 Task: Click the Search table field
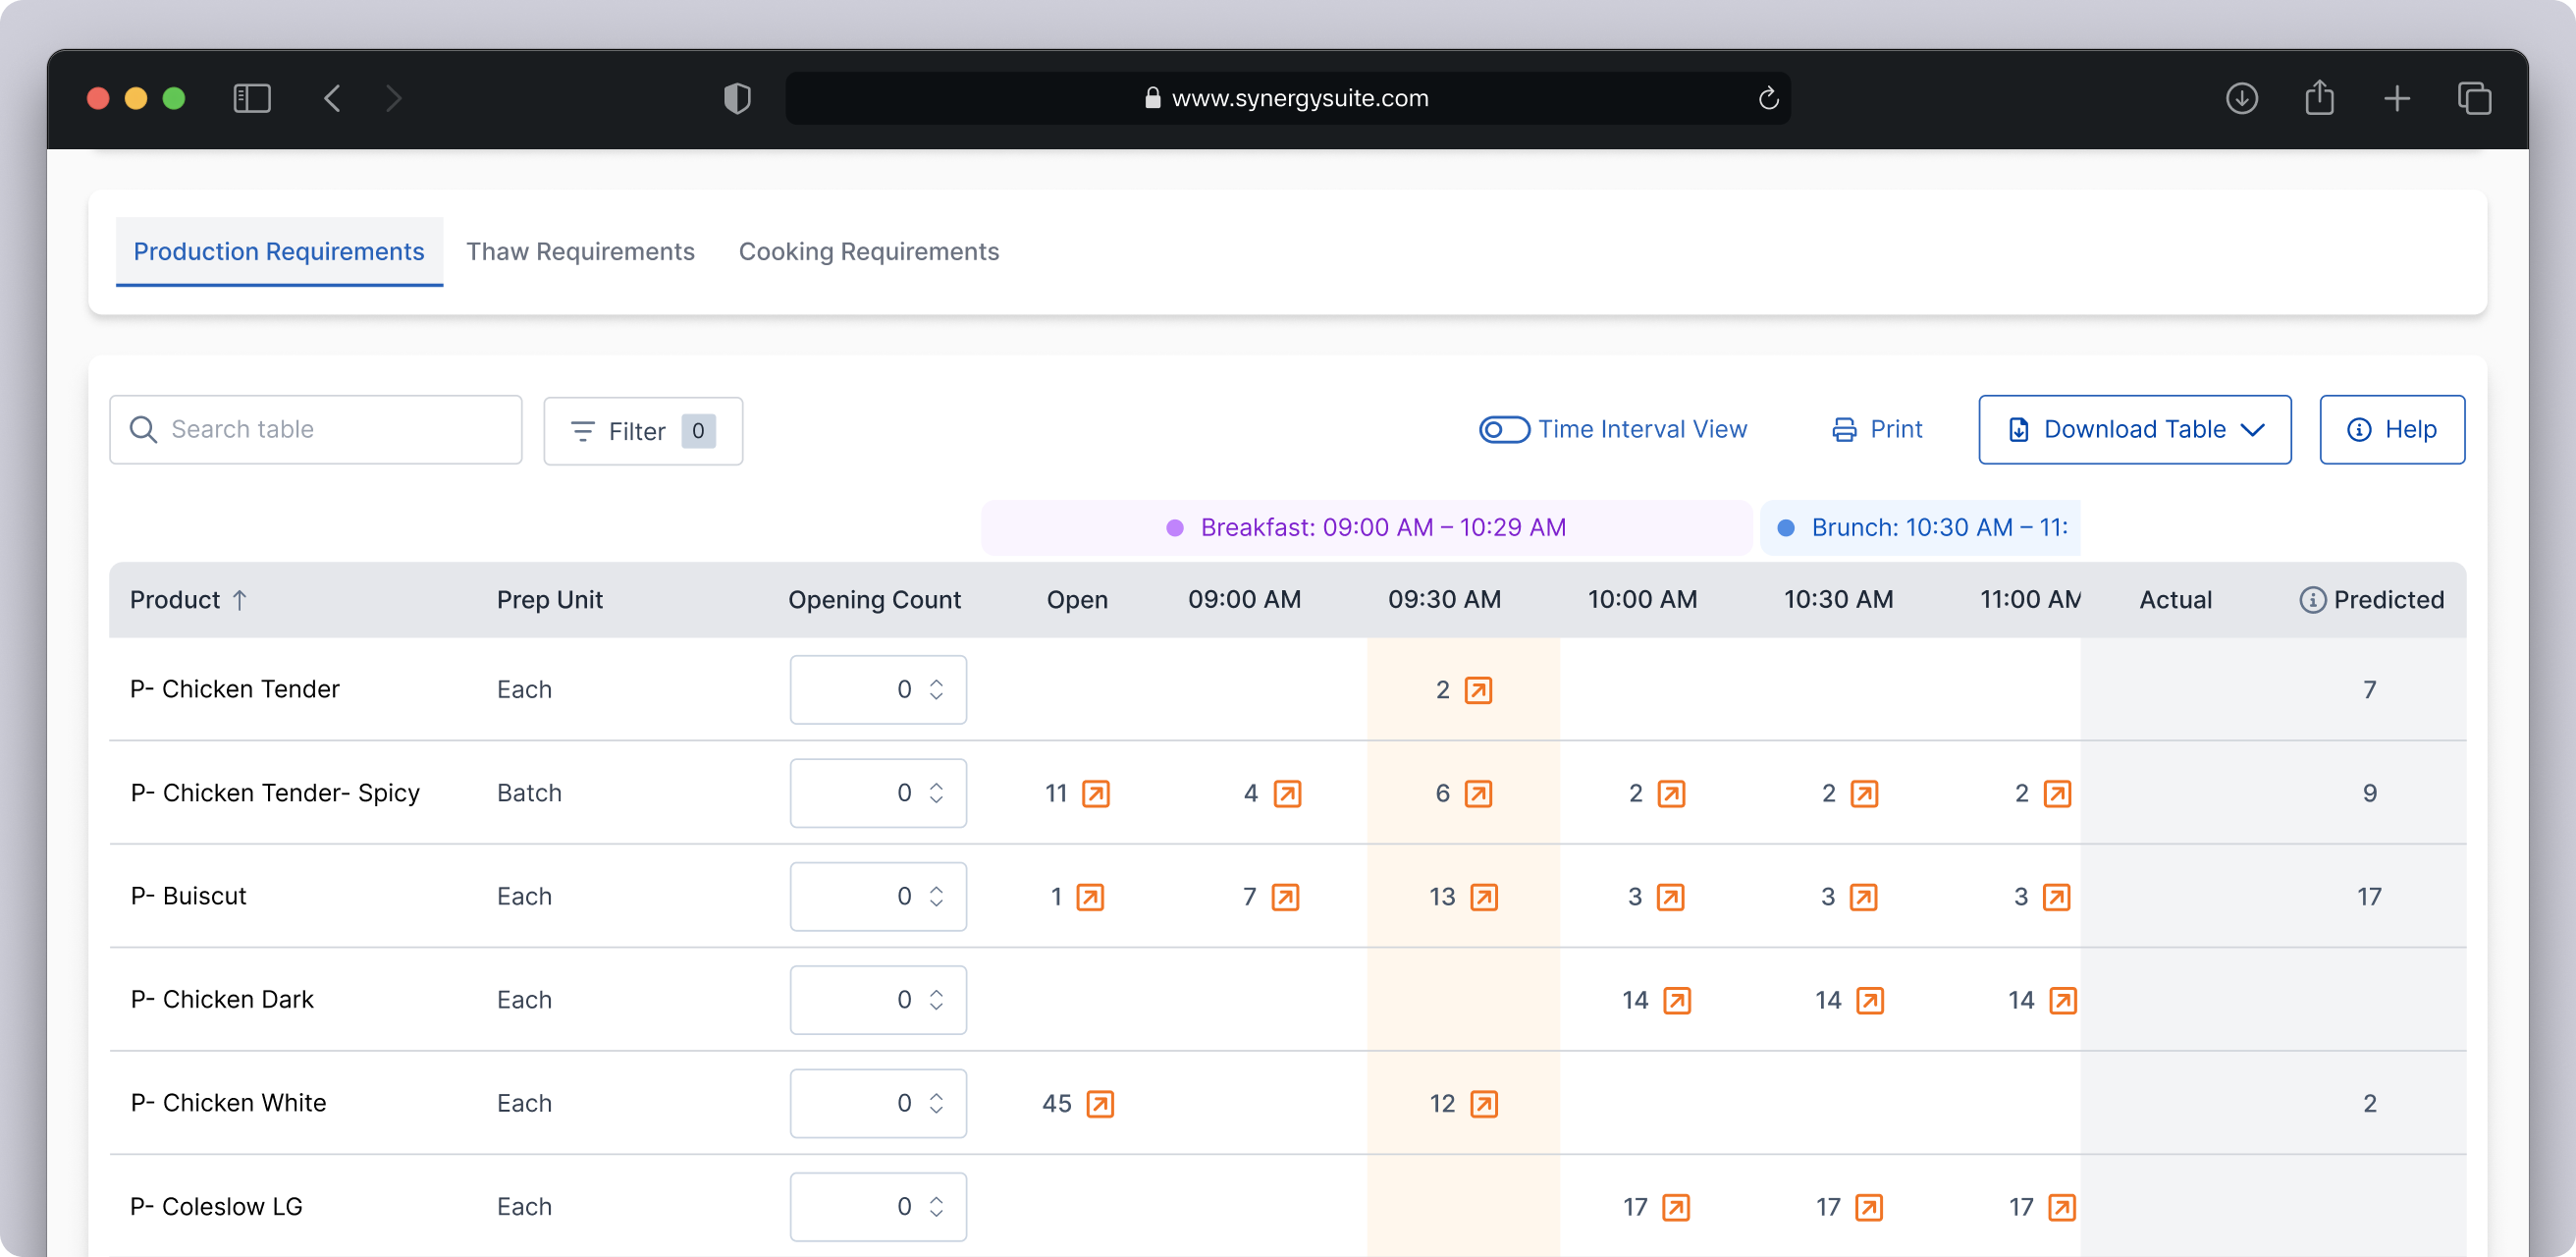316,430
